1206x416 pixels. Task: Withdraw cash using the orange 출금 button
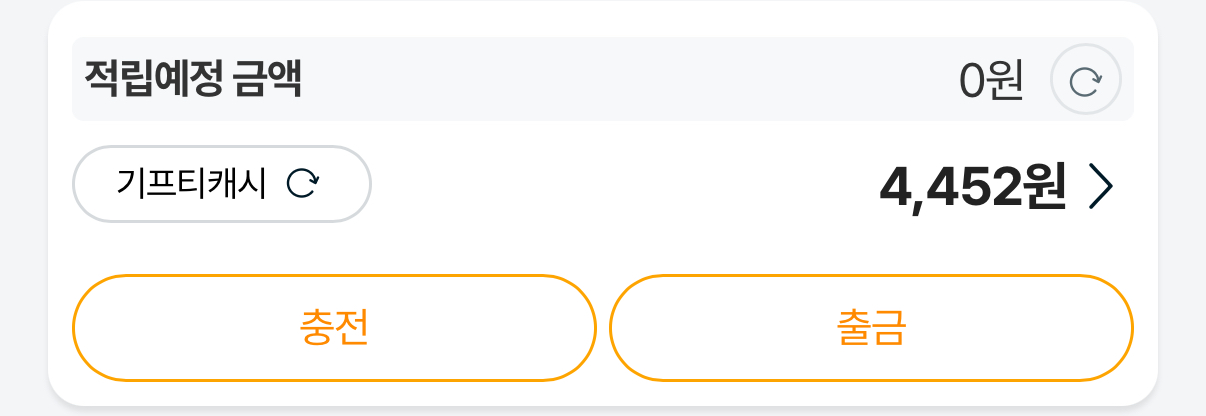click(x=871, y=328)
